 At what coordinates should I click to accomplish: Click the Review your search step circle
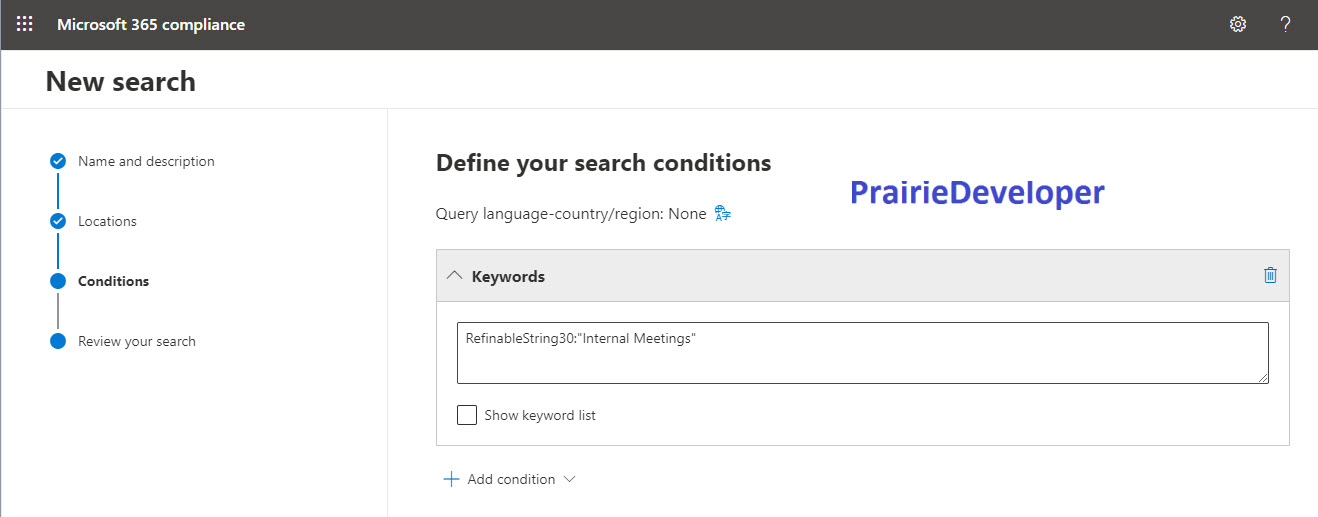click(58, 341)
